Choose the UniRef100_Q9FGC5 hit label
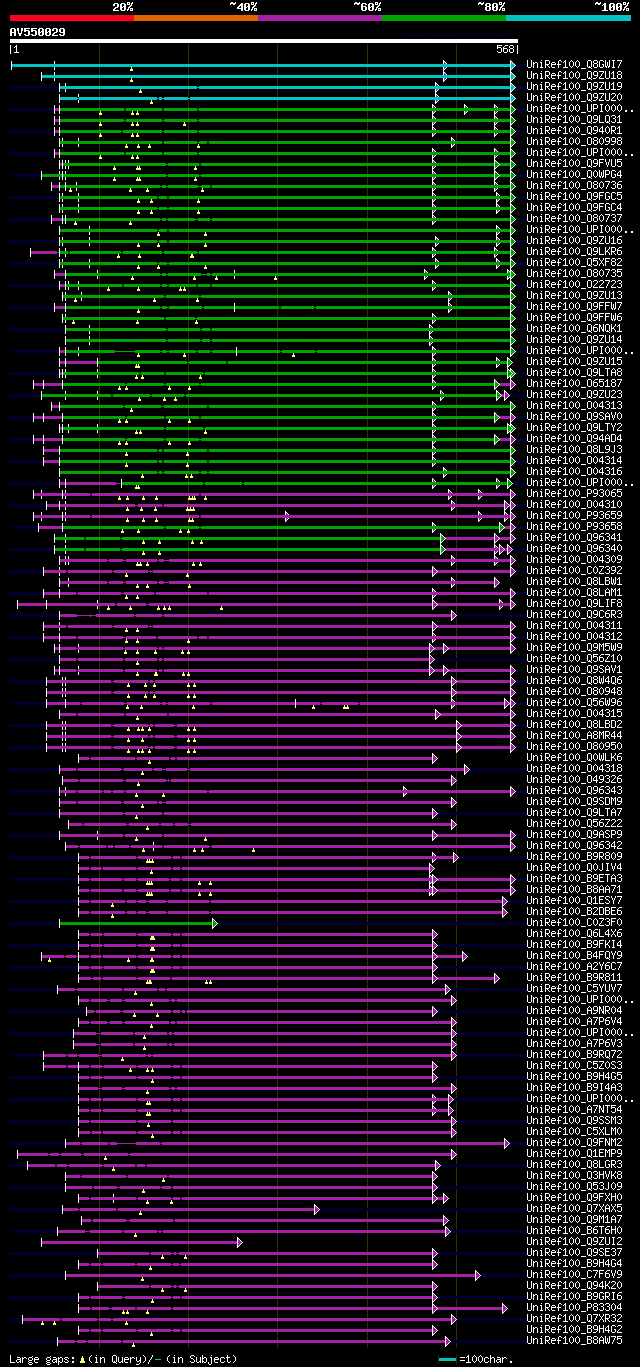Viewport: 640px width, 1367px height. point(574,196)
